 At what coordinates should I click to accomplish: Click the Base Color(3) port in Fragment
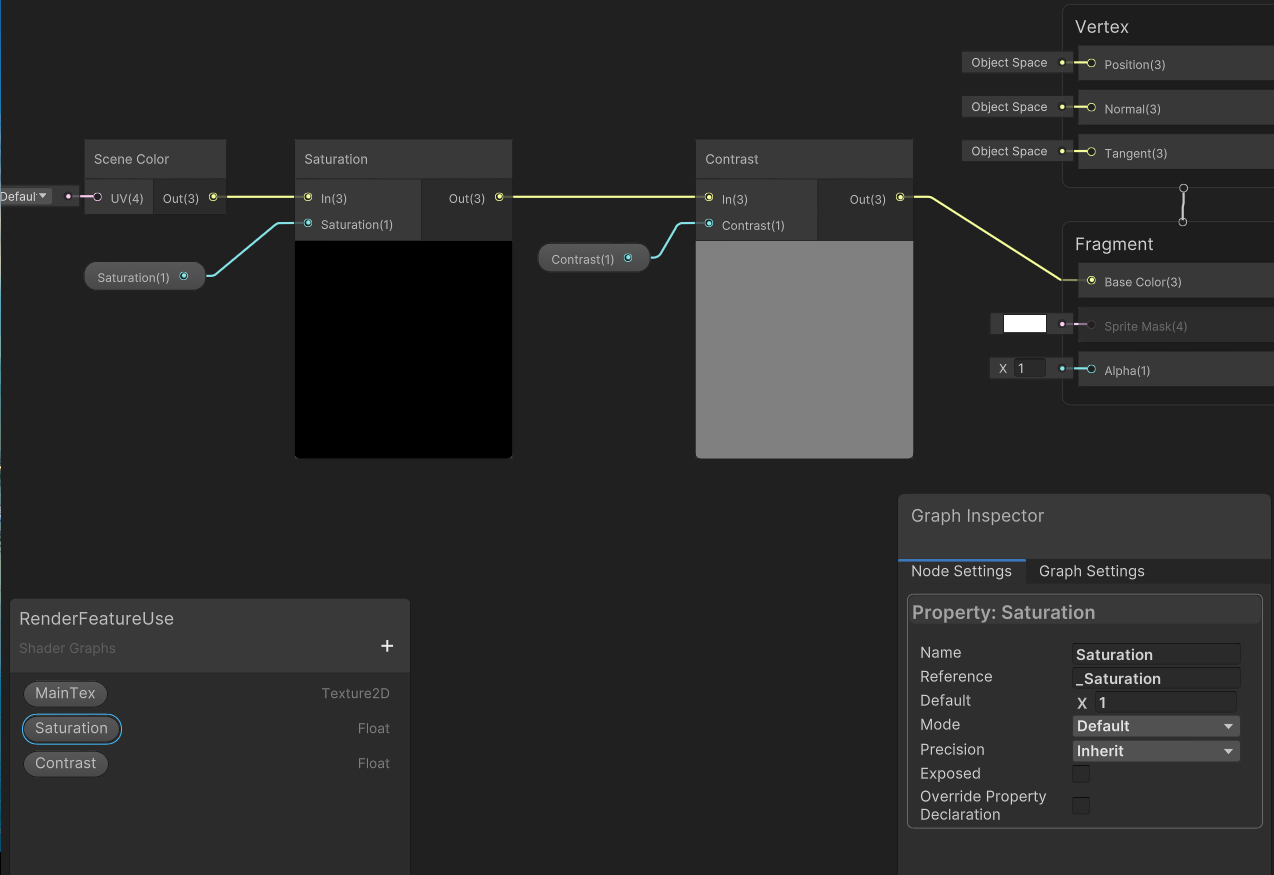point(1091,281)
